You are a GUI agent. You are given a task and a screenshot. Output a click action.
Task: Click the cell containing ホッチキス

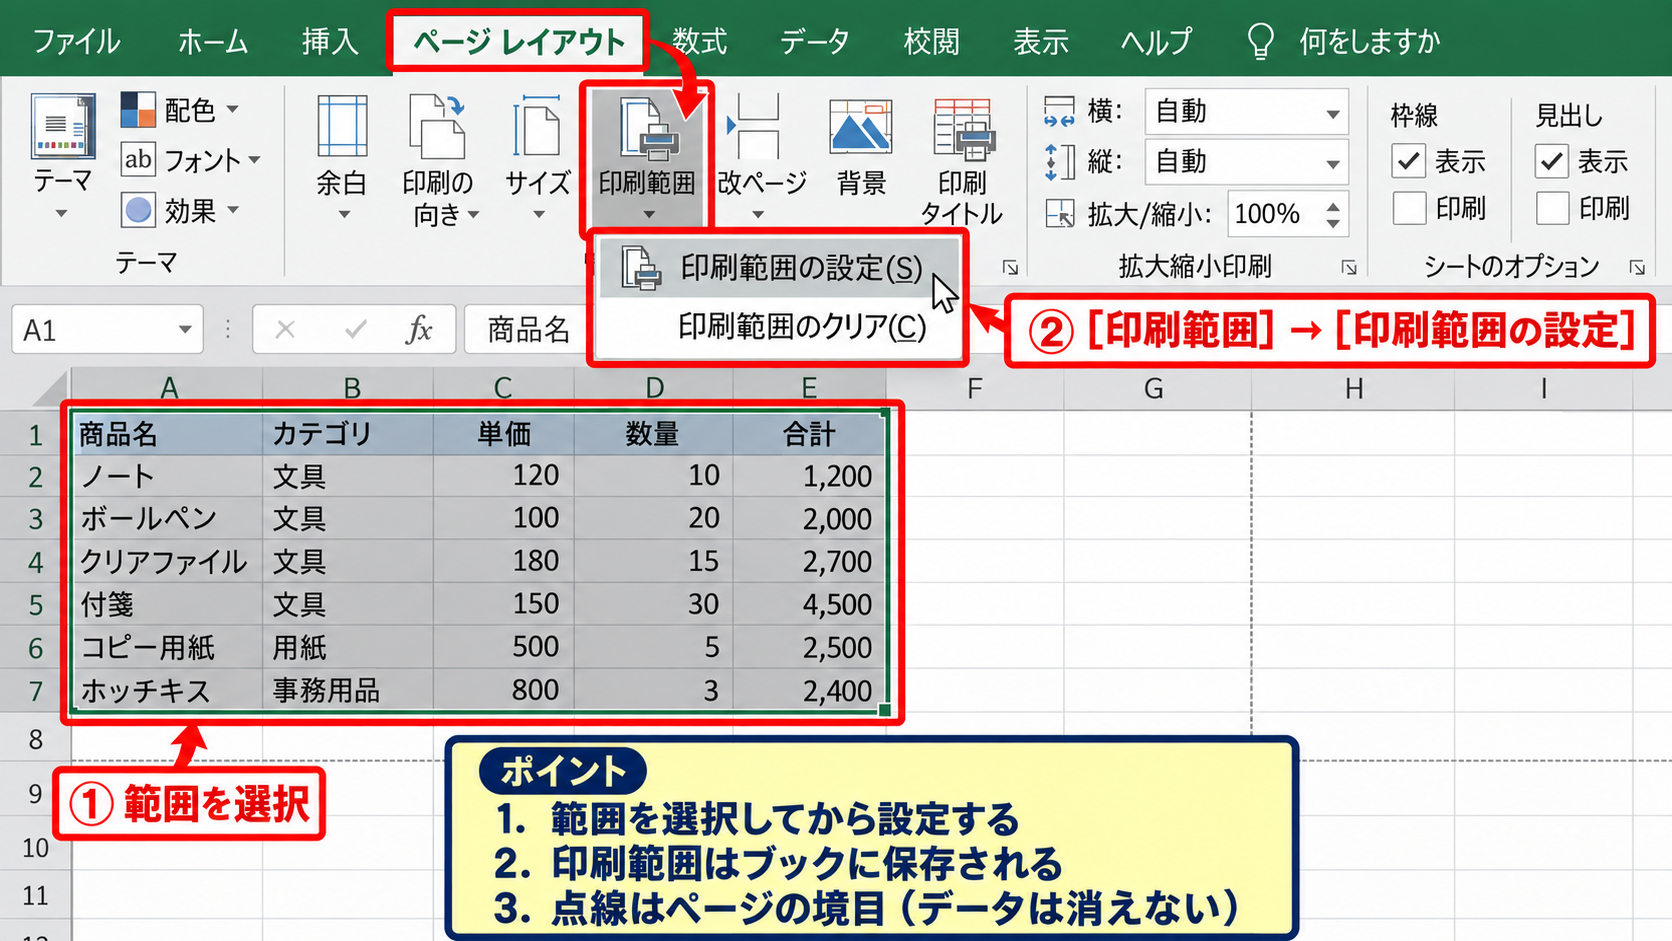tap(167, 691)
